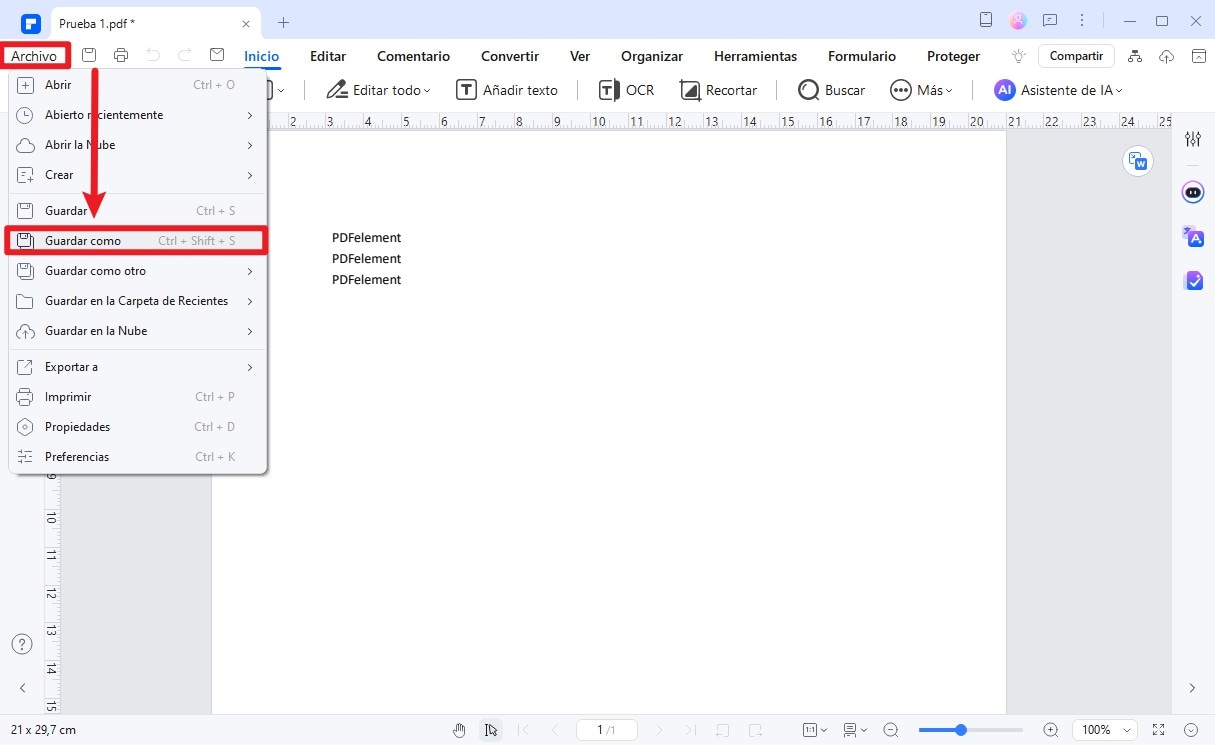Image resolution: width=1215 pixels, height=745 pixels.
Task: Open the fit page 1:1 dropdown
Action: pyautogui.click(x=816, y=730)
